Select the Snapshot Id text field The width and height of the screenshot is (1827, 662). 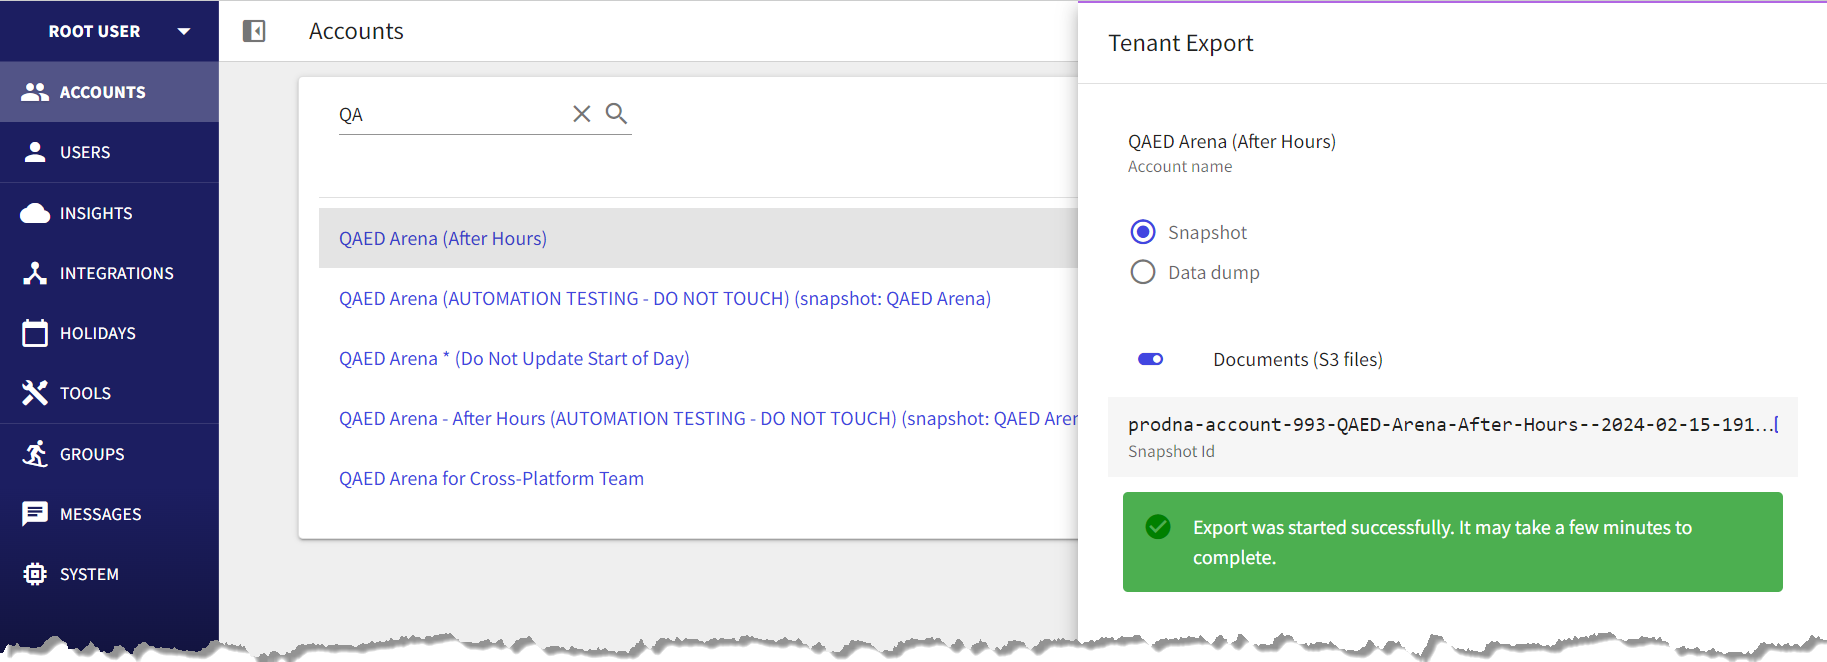1452,436
